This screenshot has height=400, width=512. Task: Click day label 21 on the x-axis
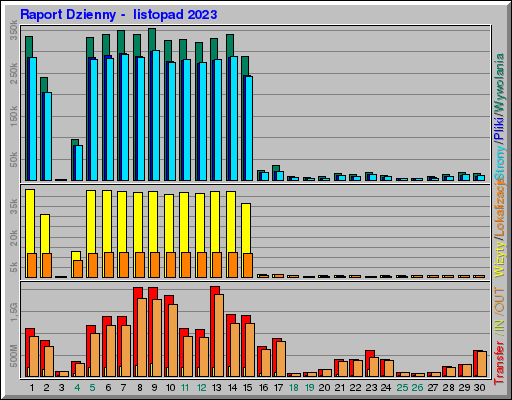coord(340,388)
